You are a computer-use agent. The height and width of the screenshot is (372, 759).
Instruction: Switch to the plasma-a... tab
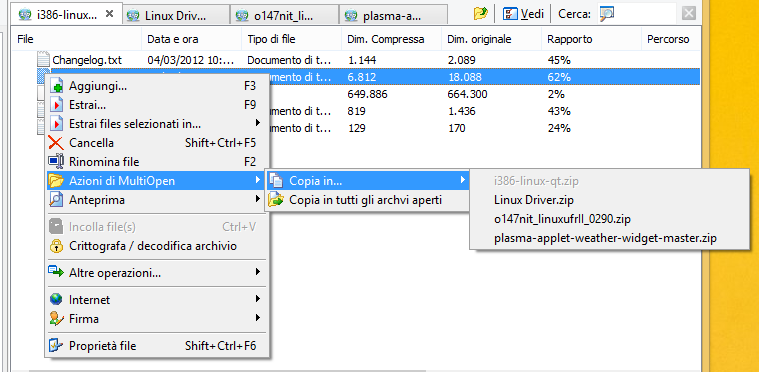tap(394, 15)
